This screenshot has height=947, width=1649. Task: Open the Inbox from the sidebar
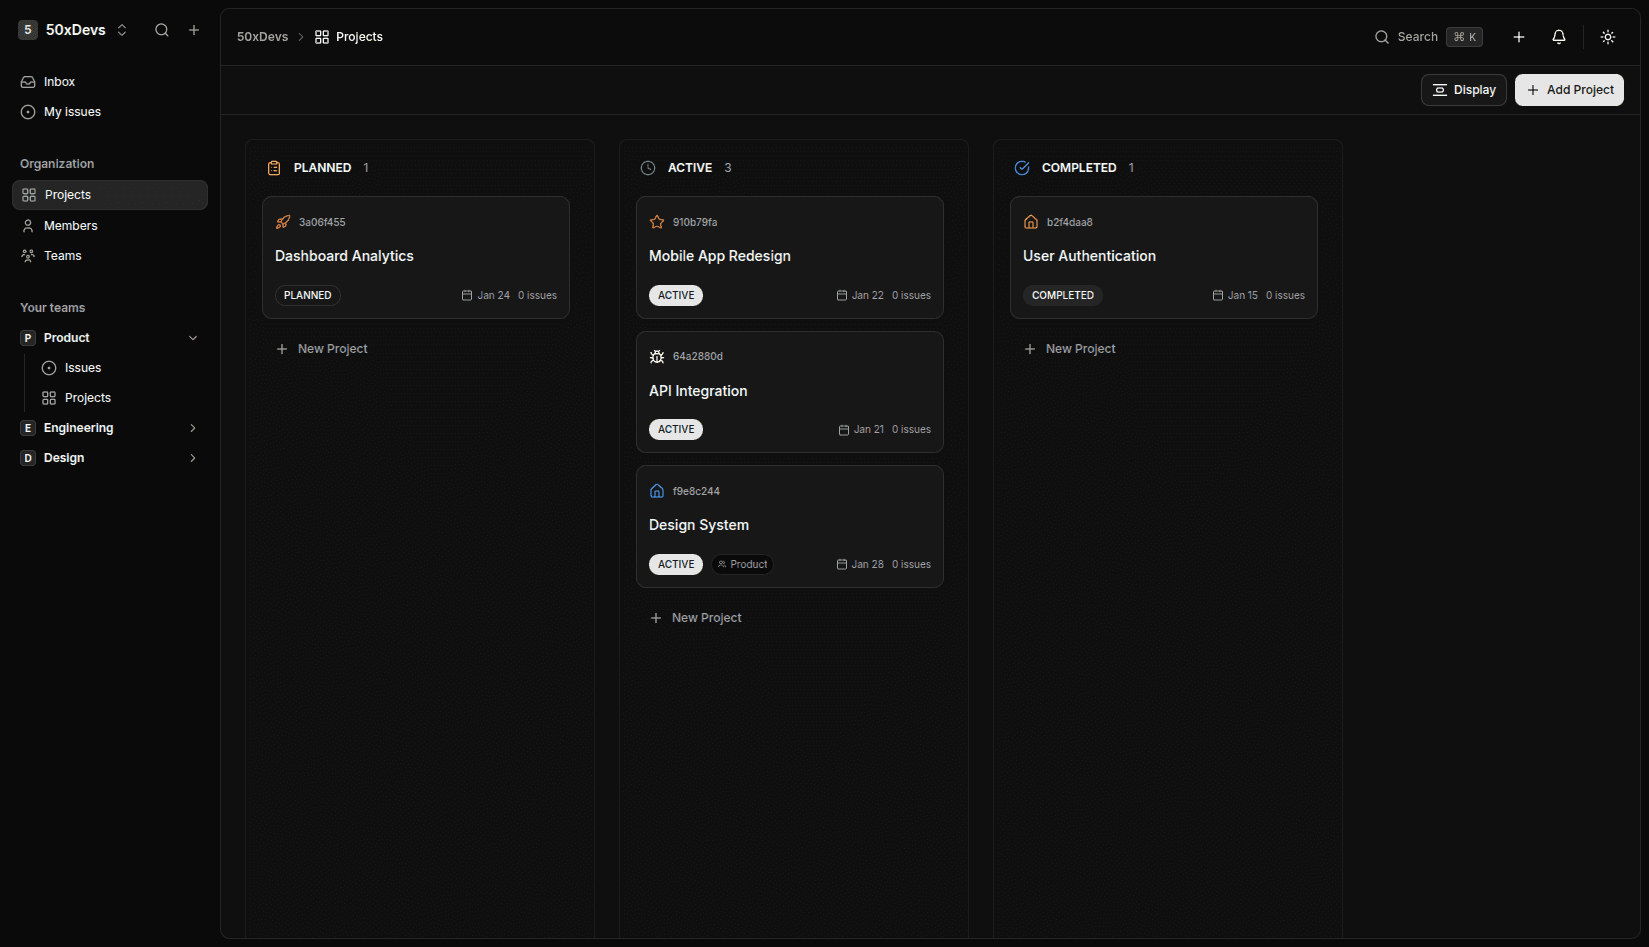click(x=58, y=81)
